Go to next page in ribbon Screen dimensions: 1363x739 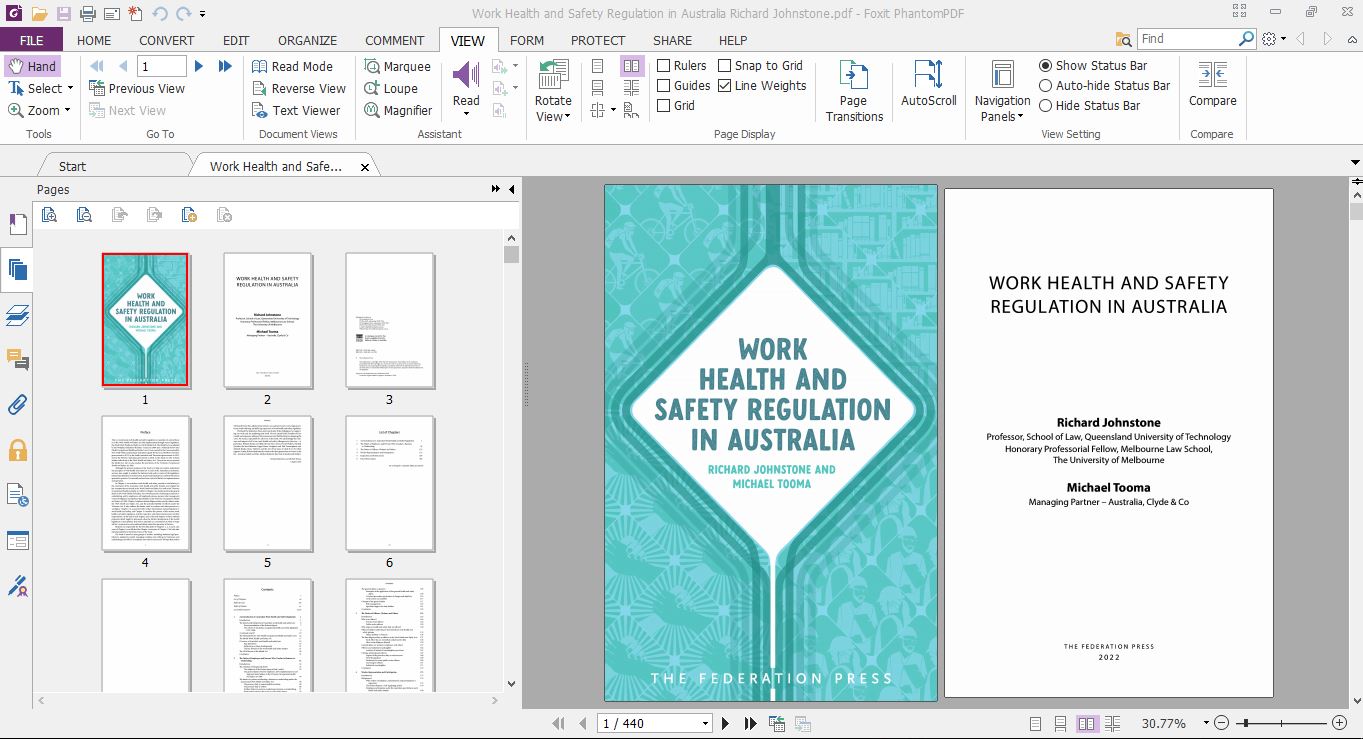[x=199, y=66]
